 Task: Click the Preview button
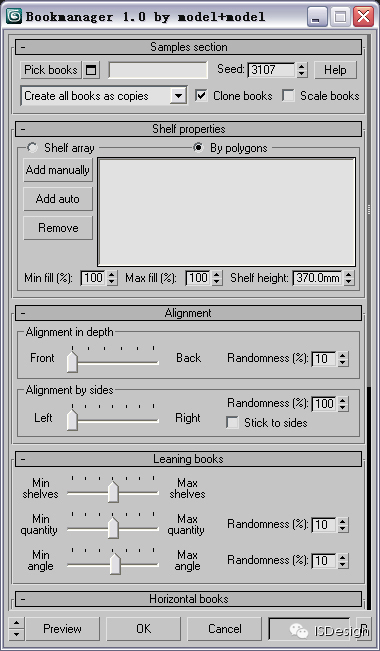click(x=62, y=628)
